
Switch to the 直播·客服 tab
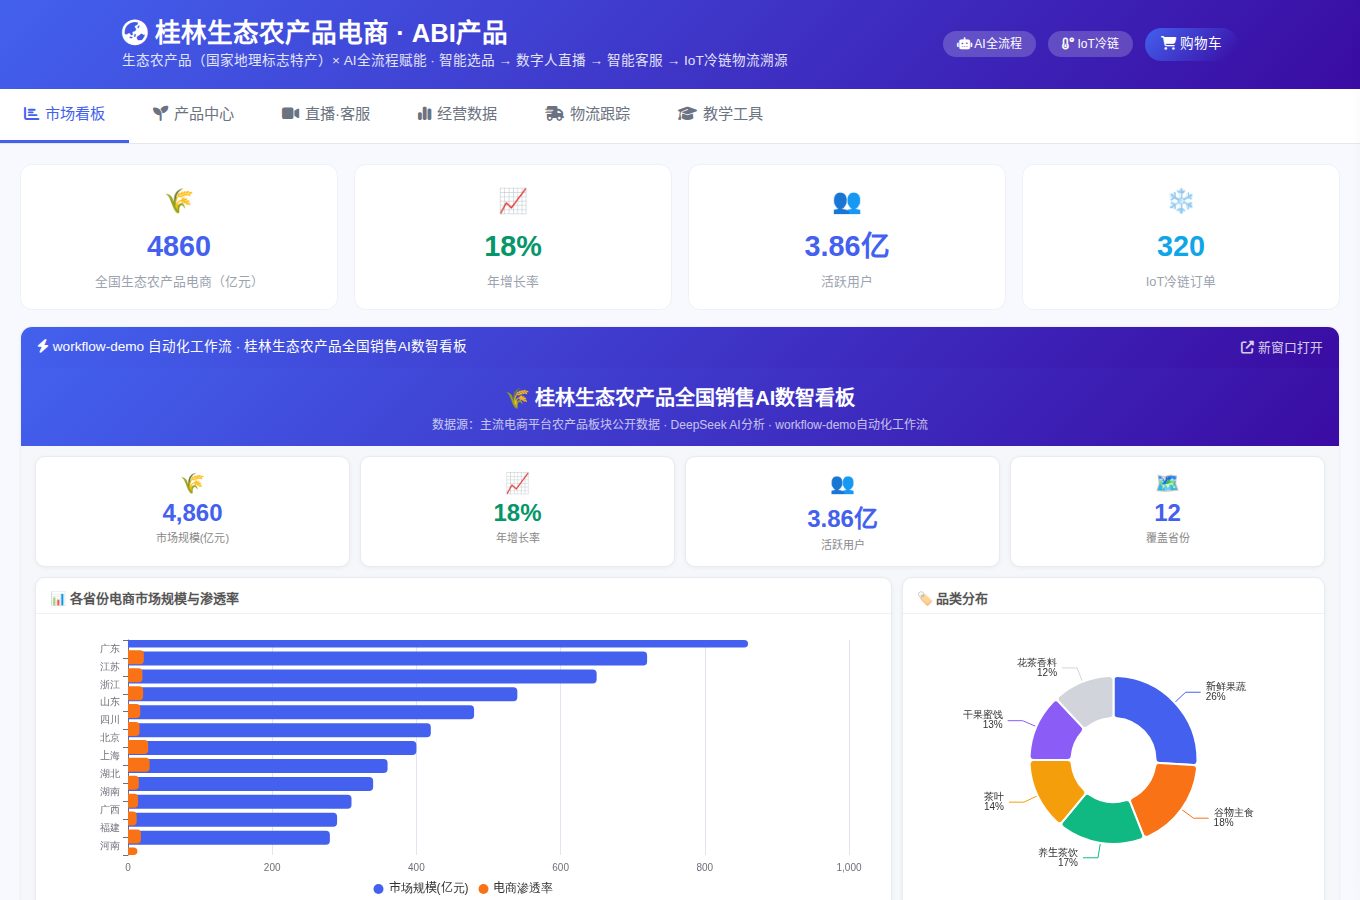coord(326,114)
